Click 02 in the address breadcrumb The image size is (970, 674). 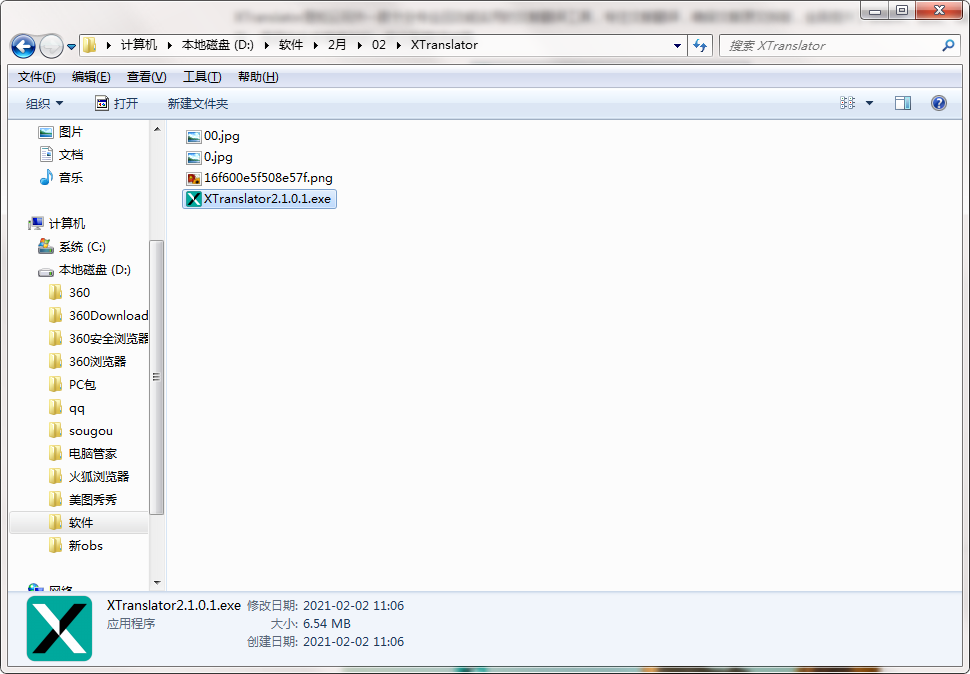click(379, 45)
